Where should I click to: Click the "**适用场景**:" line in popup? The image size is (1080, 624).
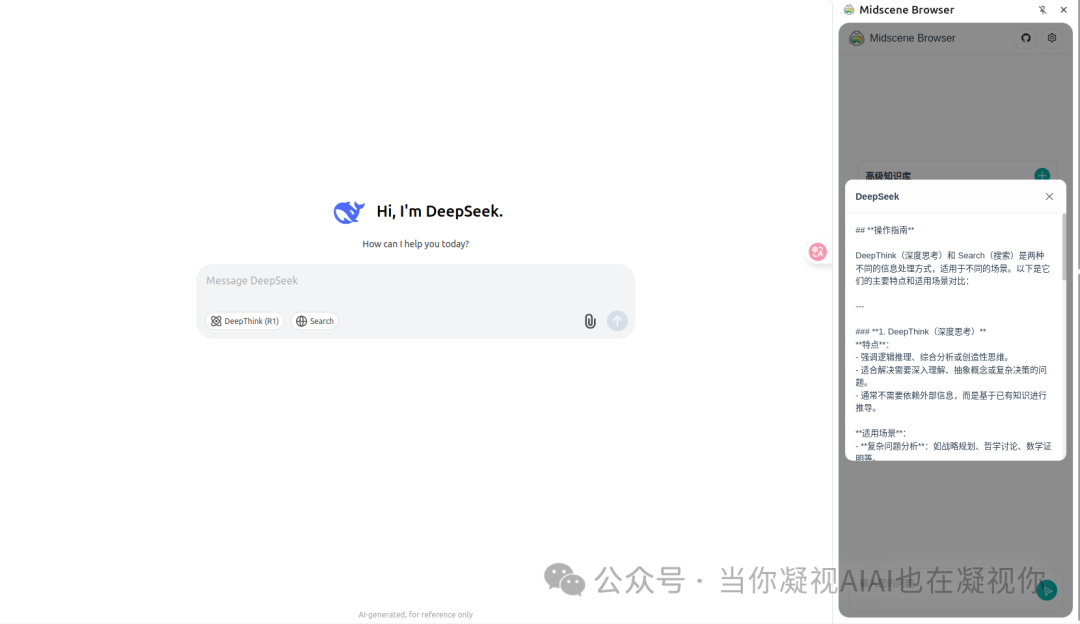pos(880,433)
